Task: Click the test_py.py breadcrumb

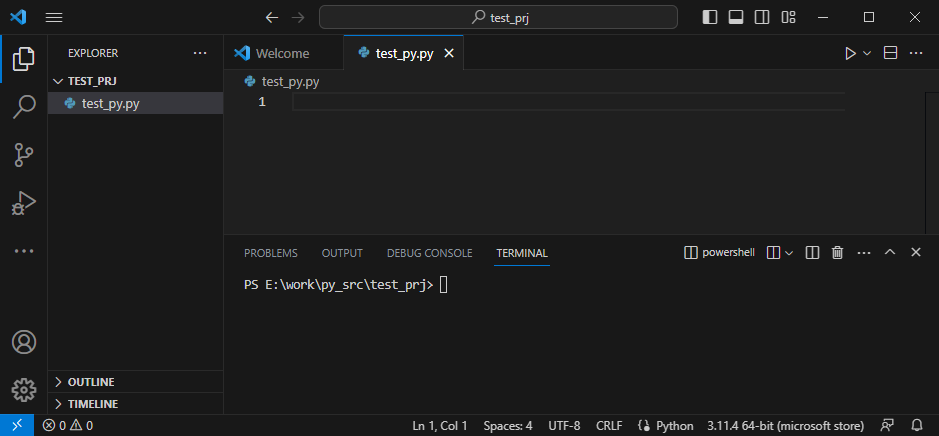Action: 290,82
